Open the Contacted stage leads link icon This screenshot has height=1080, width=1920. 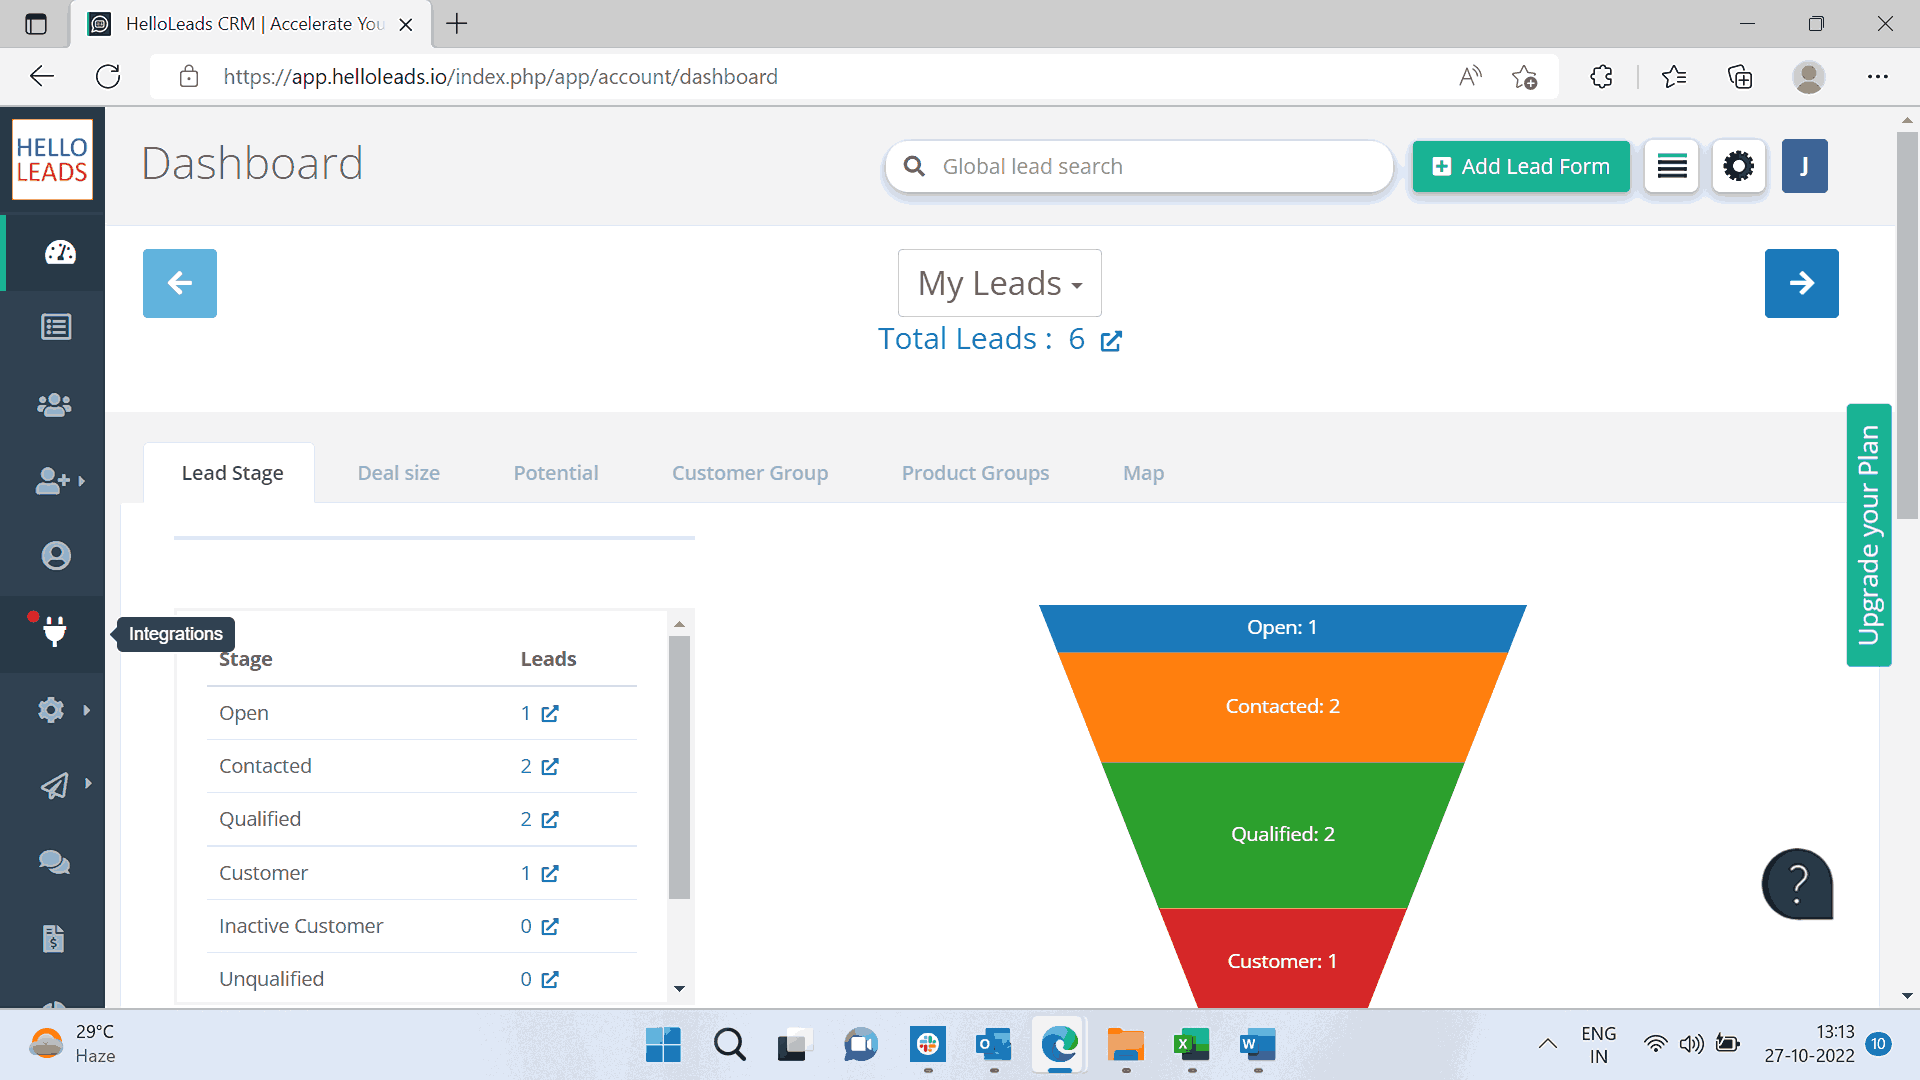coord(550,767)
